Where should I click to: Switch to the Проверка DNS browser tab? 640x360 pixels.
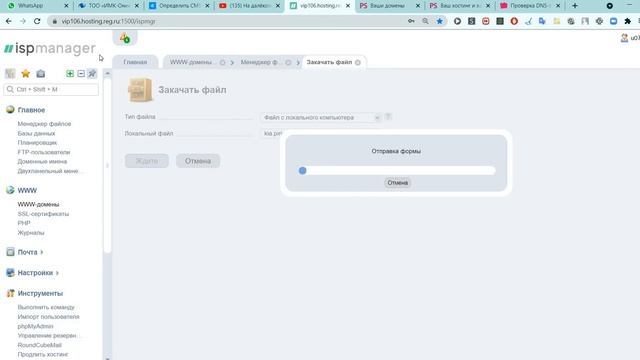point(530,6)
